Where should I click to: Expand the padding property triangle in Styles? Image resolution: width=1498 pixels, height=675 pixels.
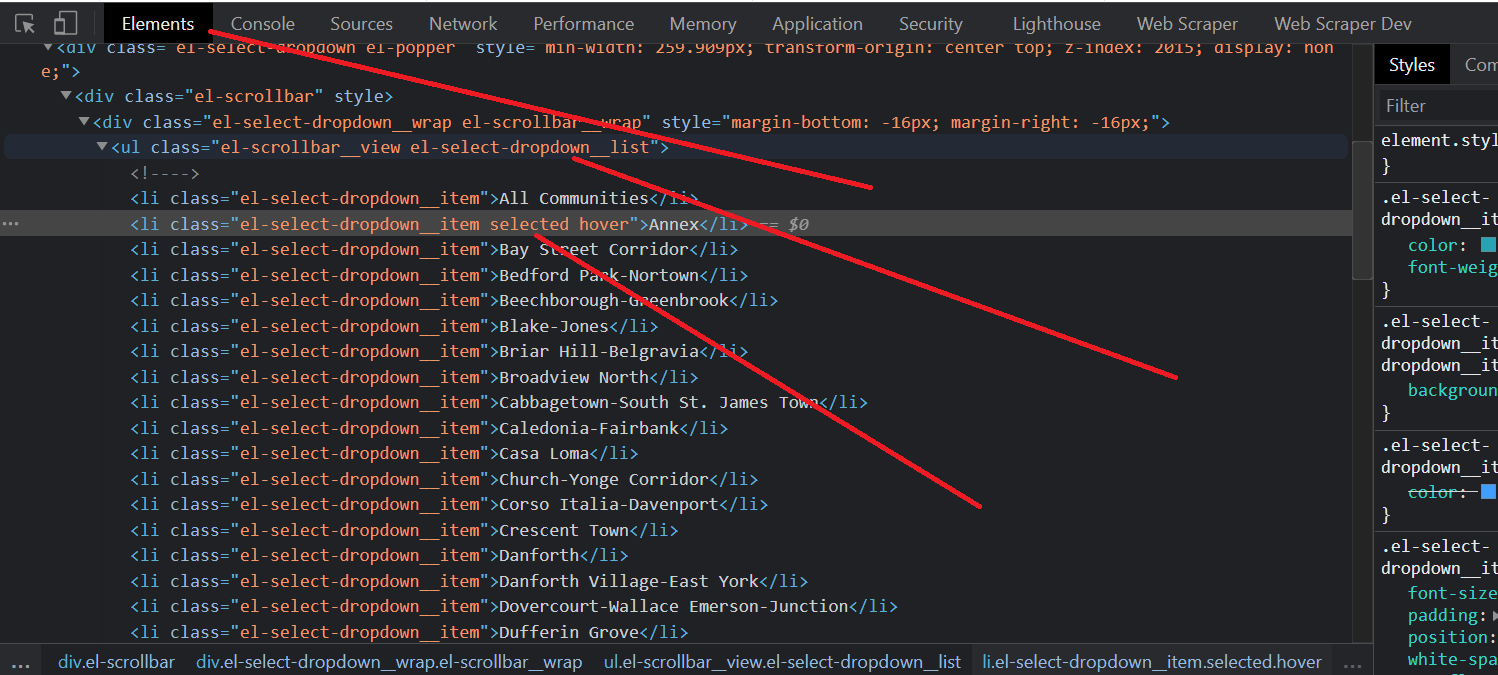(x=1494, y=616)
